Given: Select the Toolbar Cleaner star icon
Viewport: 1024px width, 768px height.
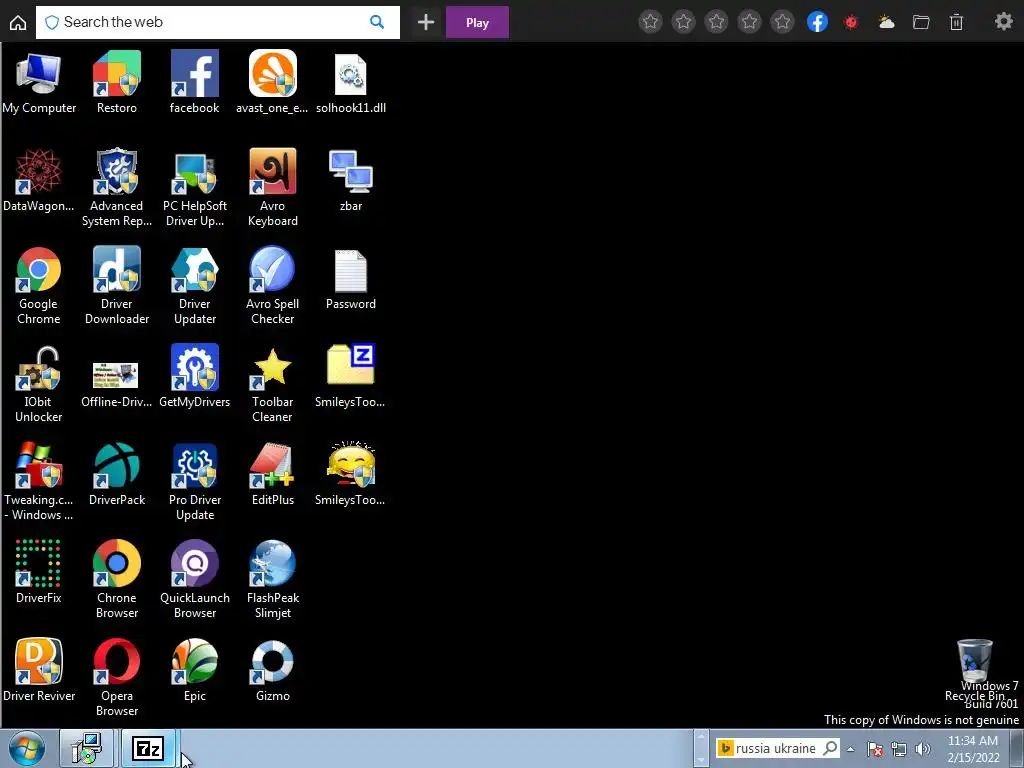Looking at the screenshot, I should pyautogui.click(x=272, y=368).
